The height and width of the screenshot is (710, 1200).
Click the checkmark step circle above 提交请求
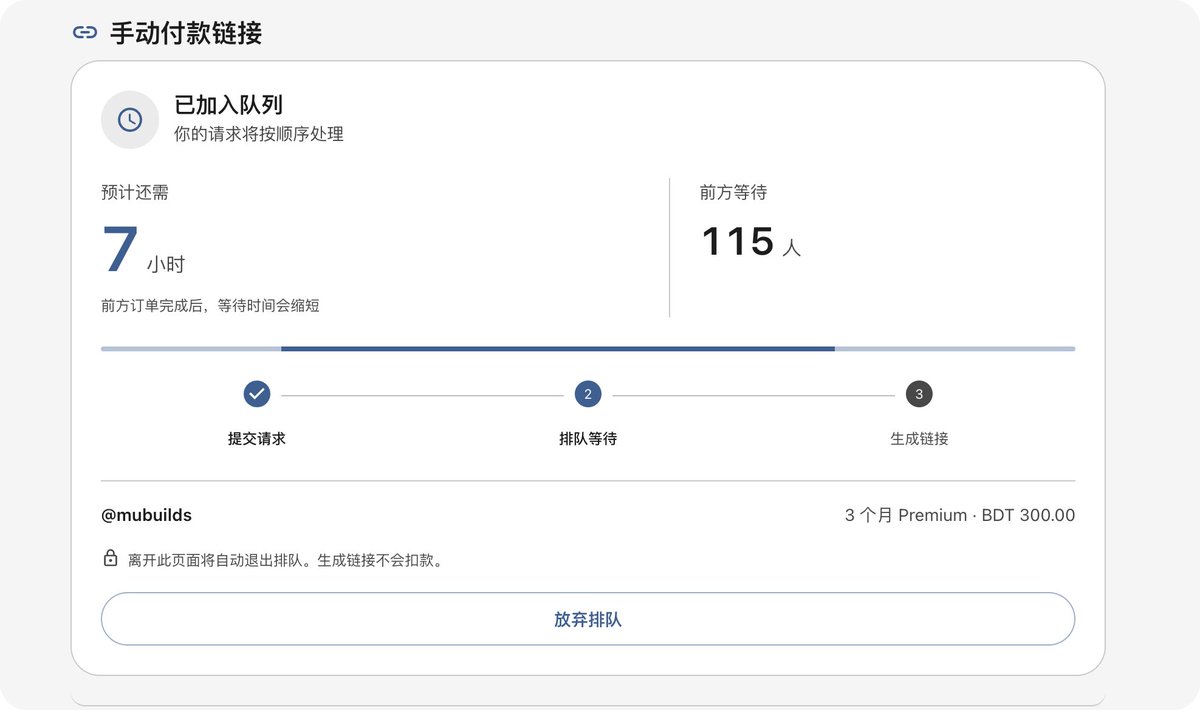[x=257, y=394]
